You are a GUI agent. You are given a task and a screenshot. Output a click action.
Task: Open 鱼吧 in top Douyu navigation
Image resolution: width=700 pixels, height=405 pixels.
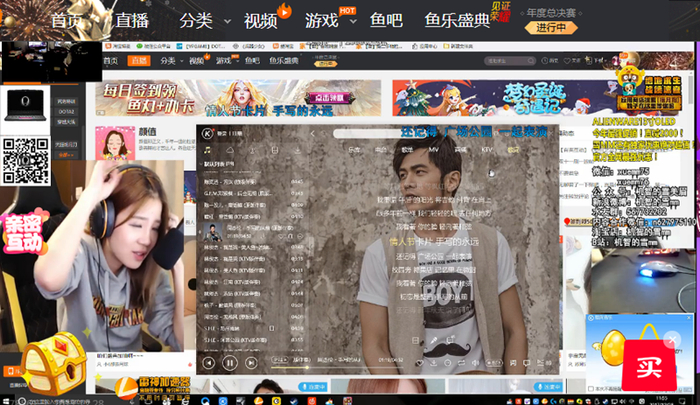[386, 21]
